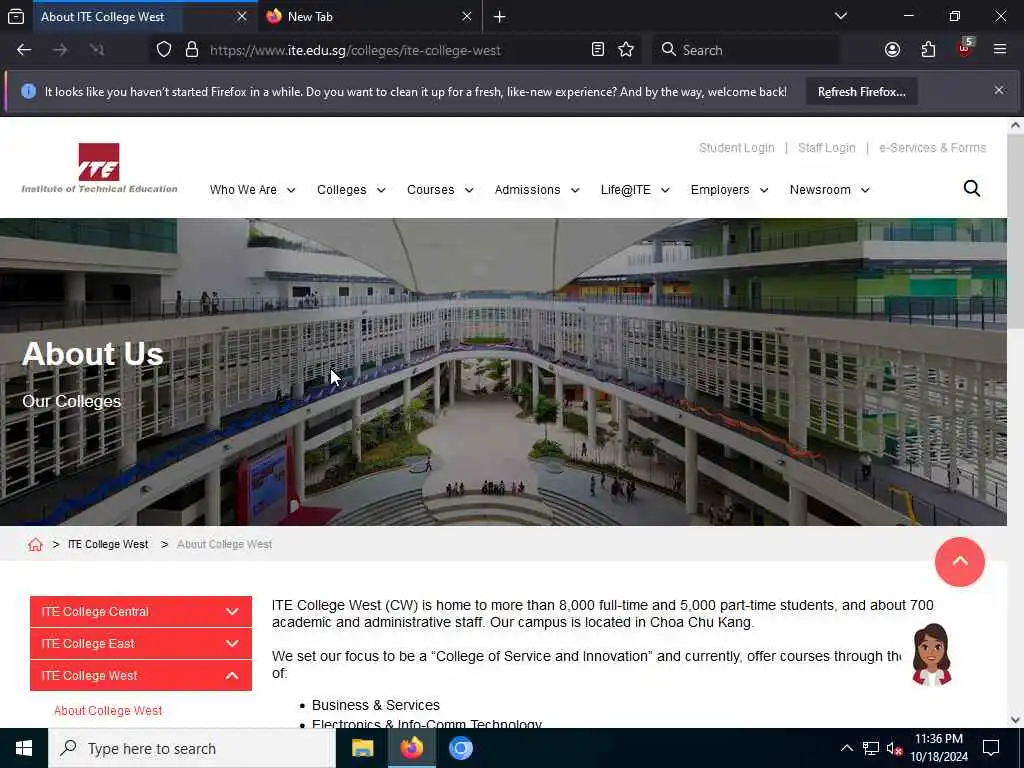Expand the Newsroom menu
This screenshot has height=768, width=1024.
pyautogui.click(x=829, y=189)
